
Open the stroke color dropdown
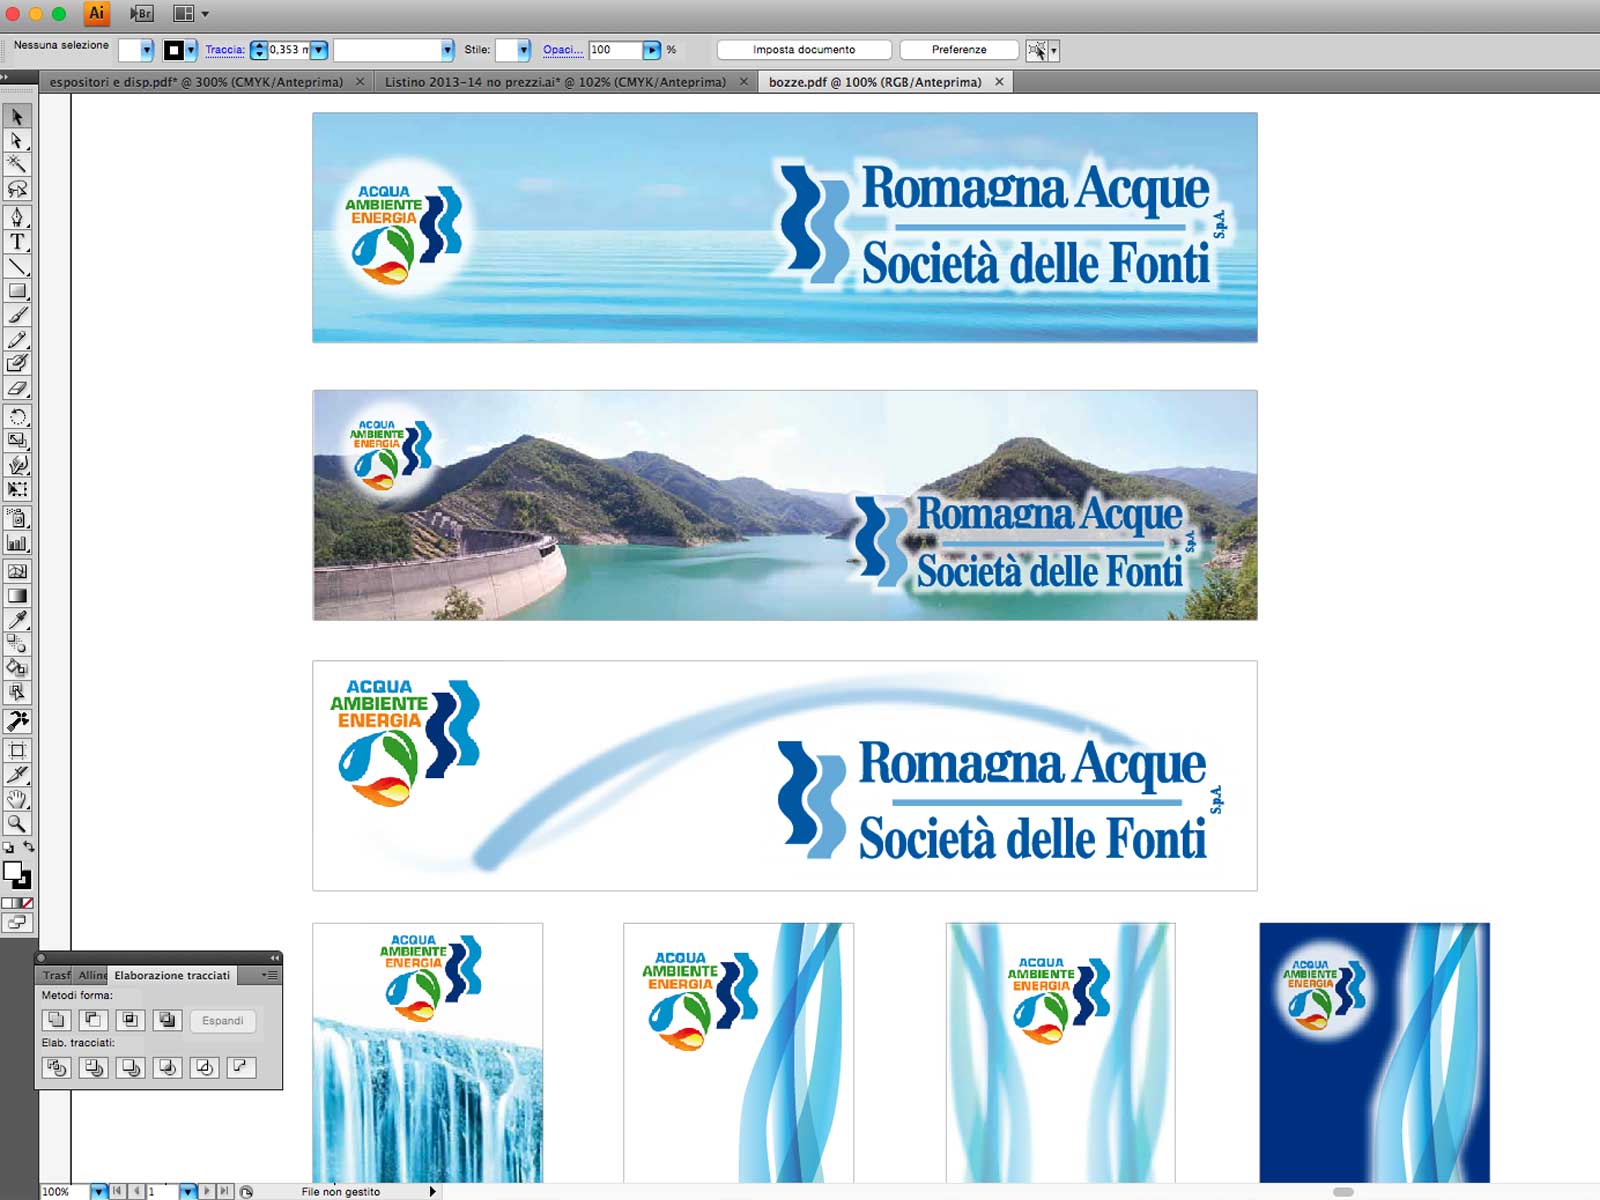coord(191,50)
